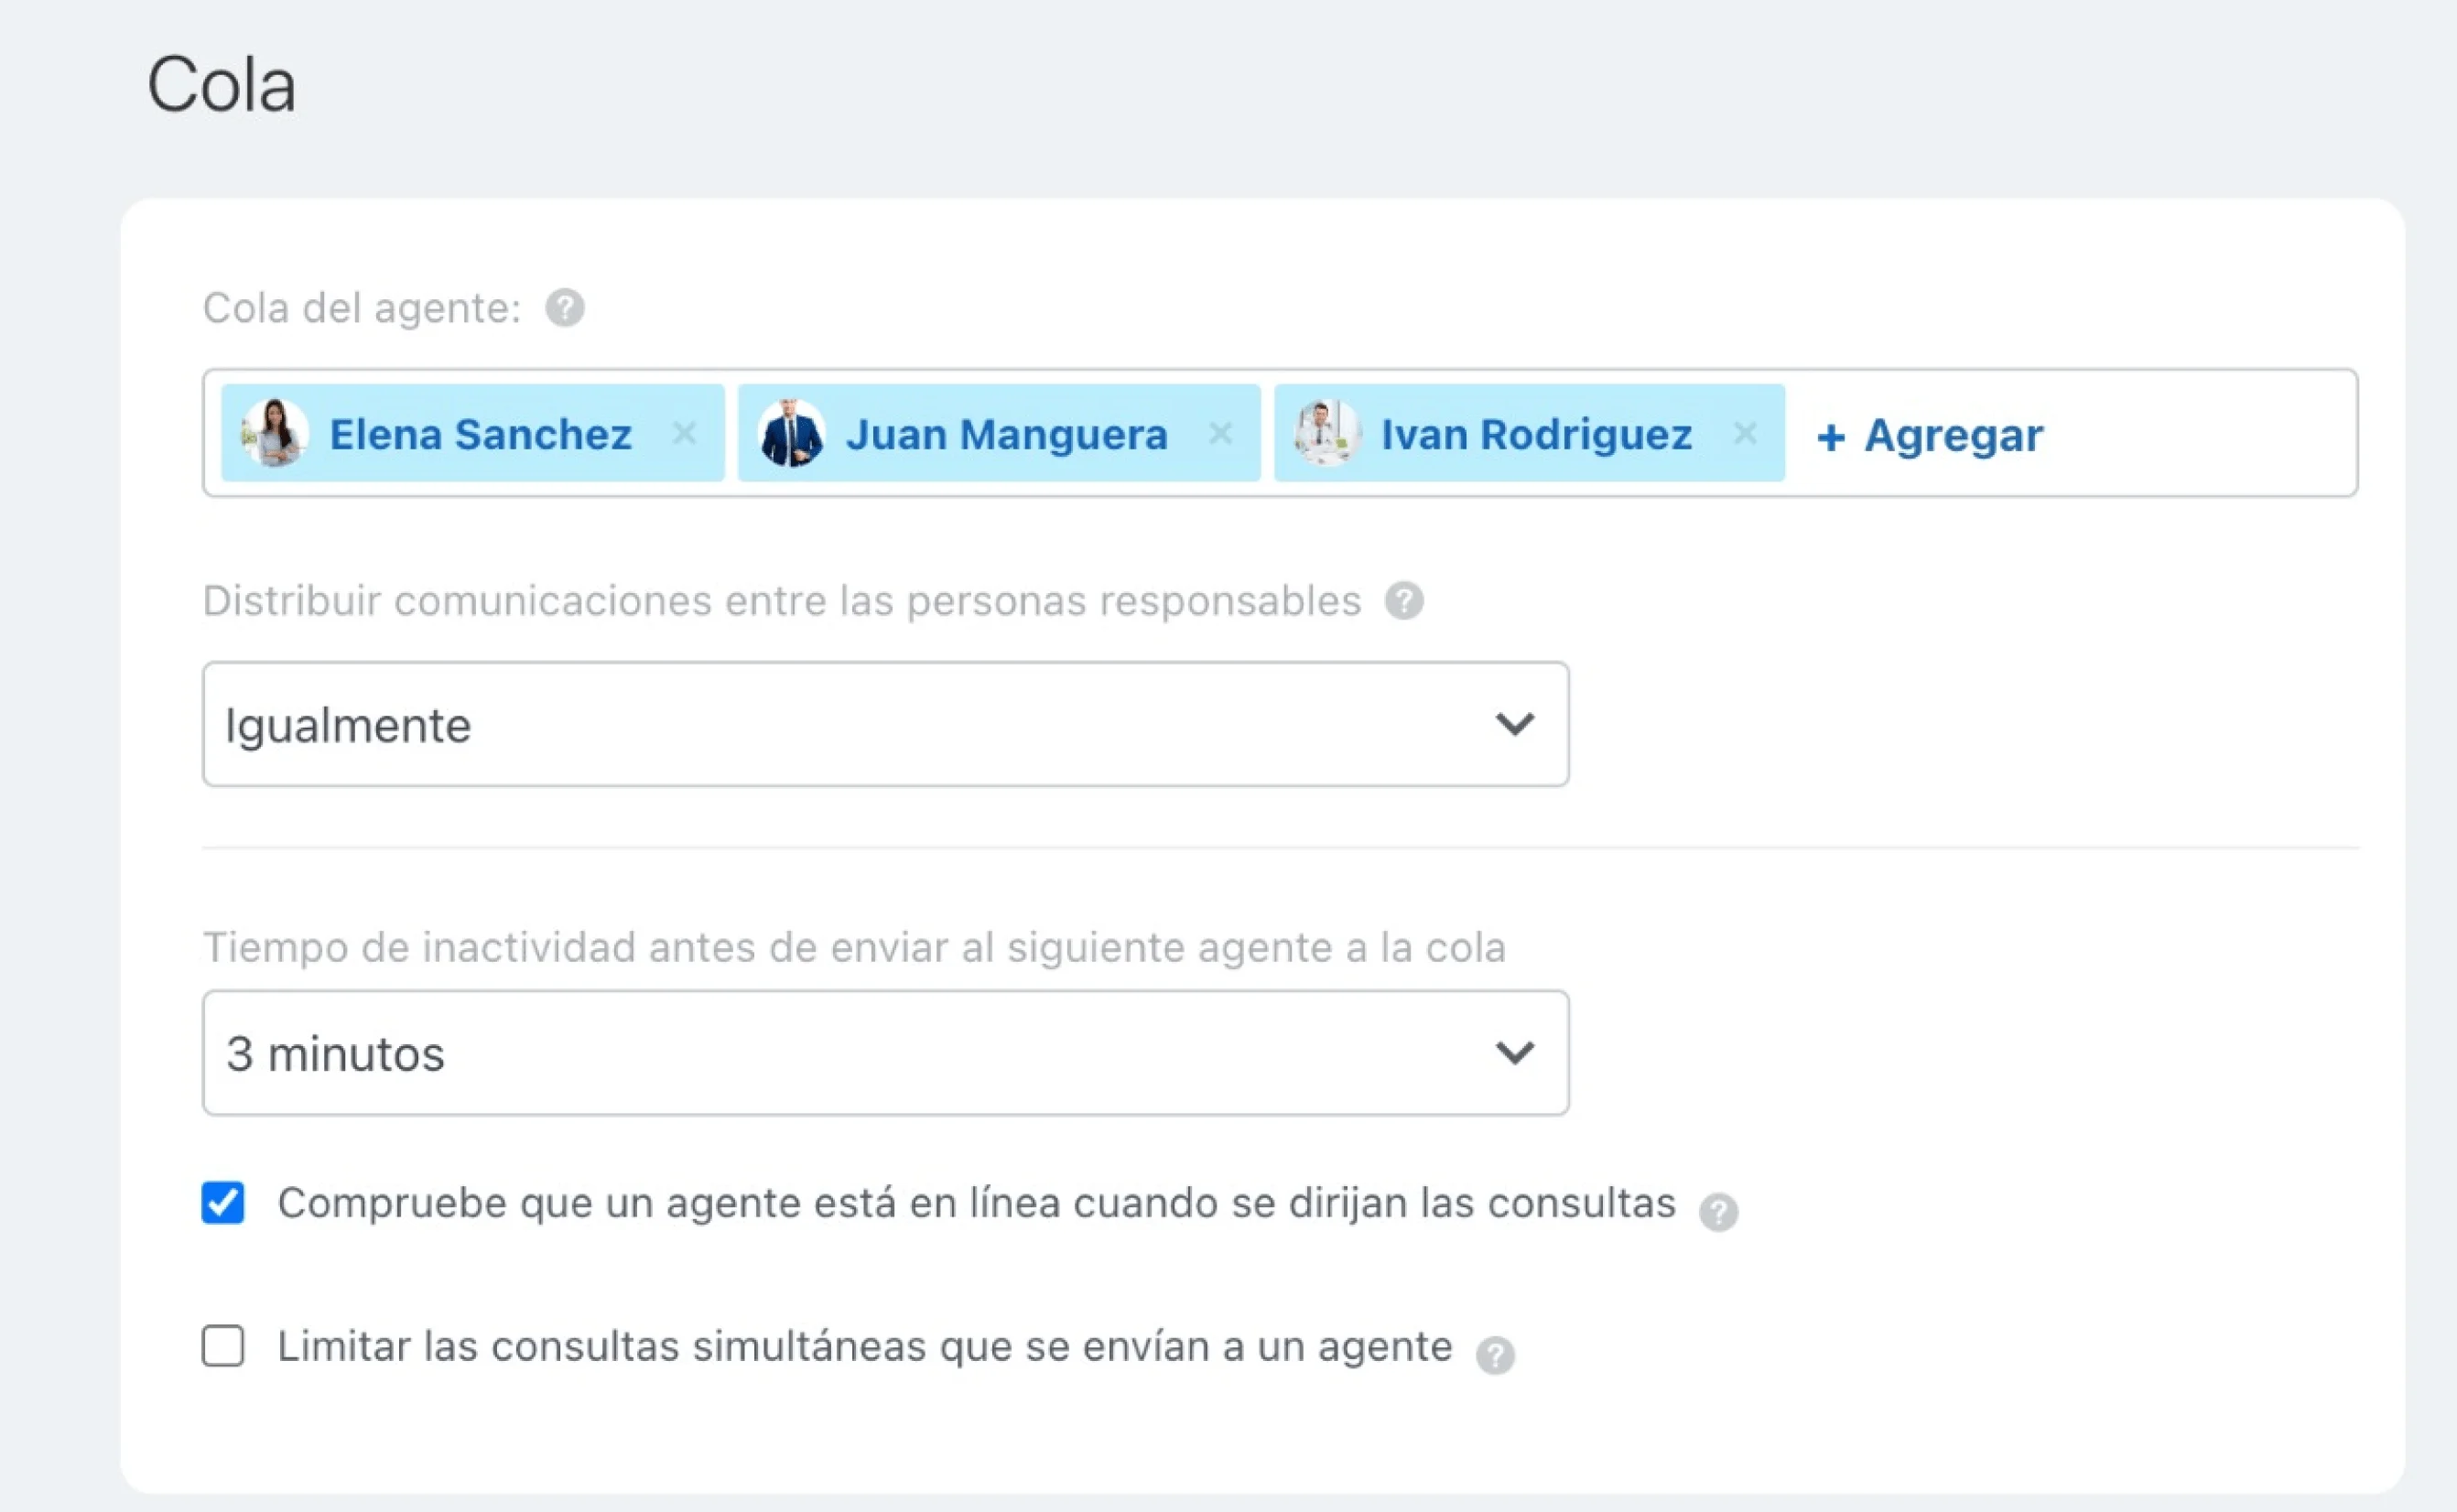Viewport: 2457px width, 1512px height.
Task: Click Agregar to add an agent
Action: 1930,434
